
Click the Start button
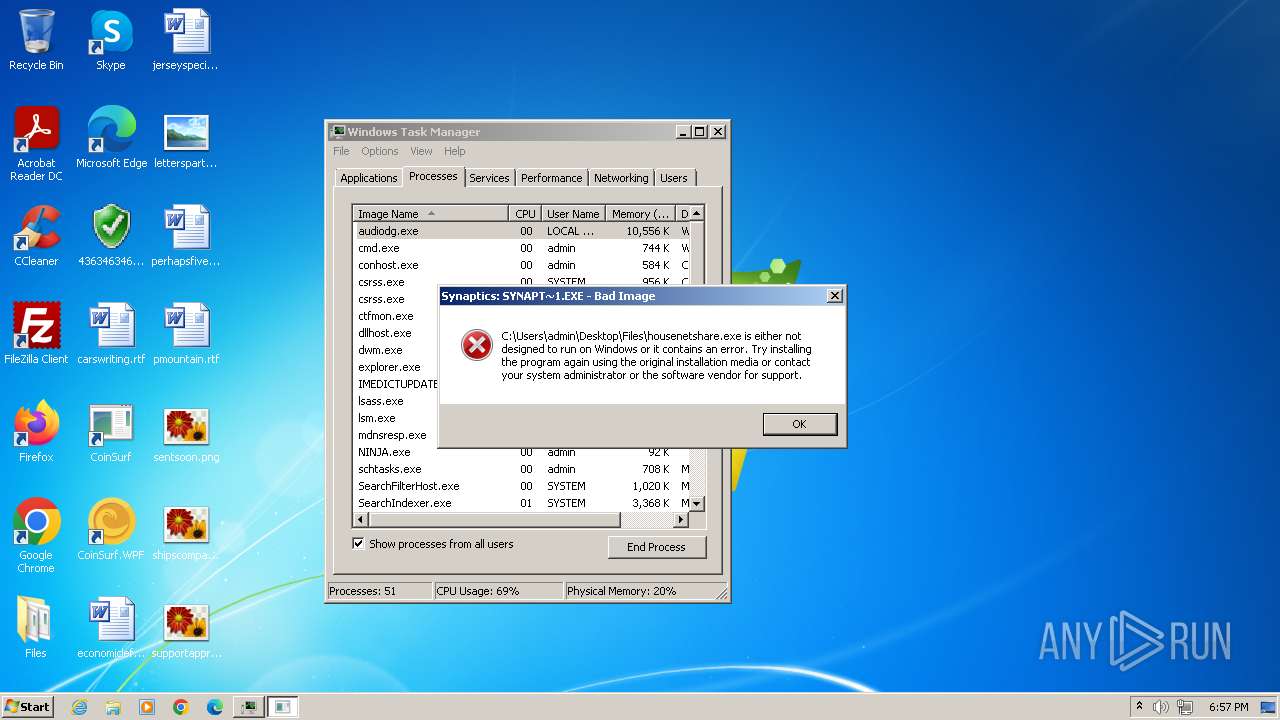pyautogui.click(x=27, y=707)
